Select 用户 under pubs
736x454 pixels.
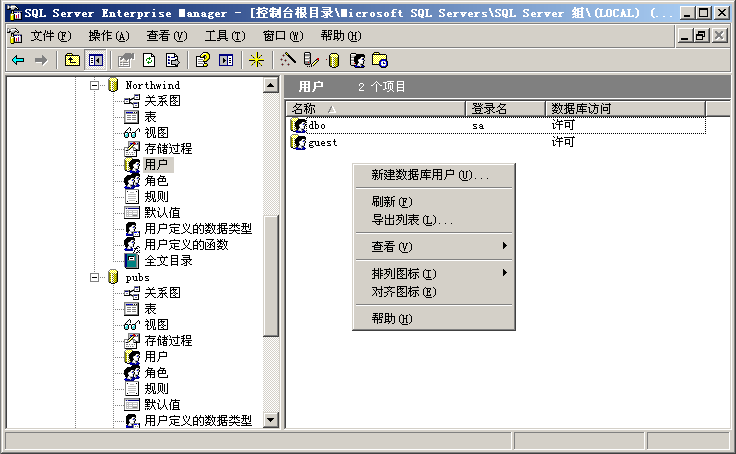(156, 357)
